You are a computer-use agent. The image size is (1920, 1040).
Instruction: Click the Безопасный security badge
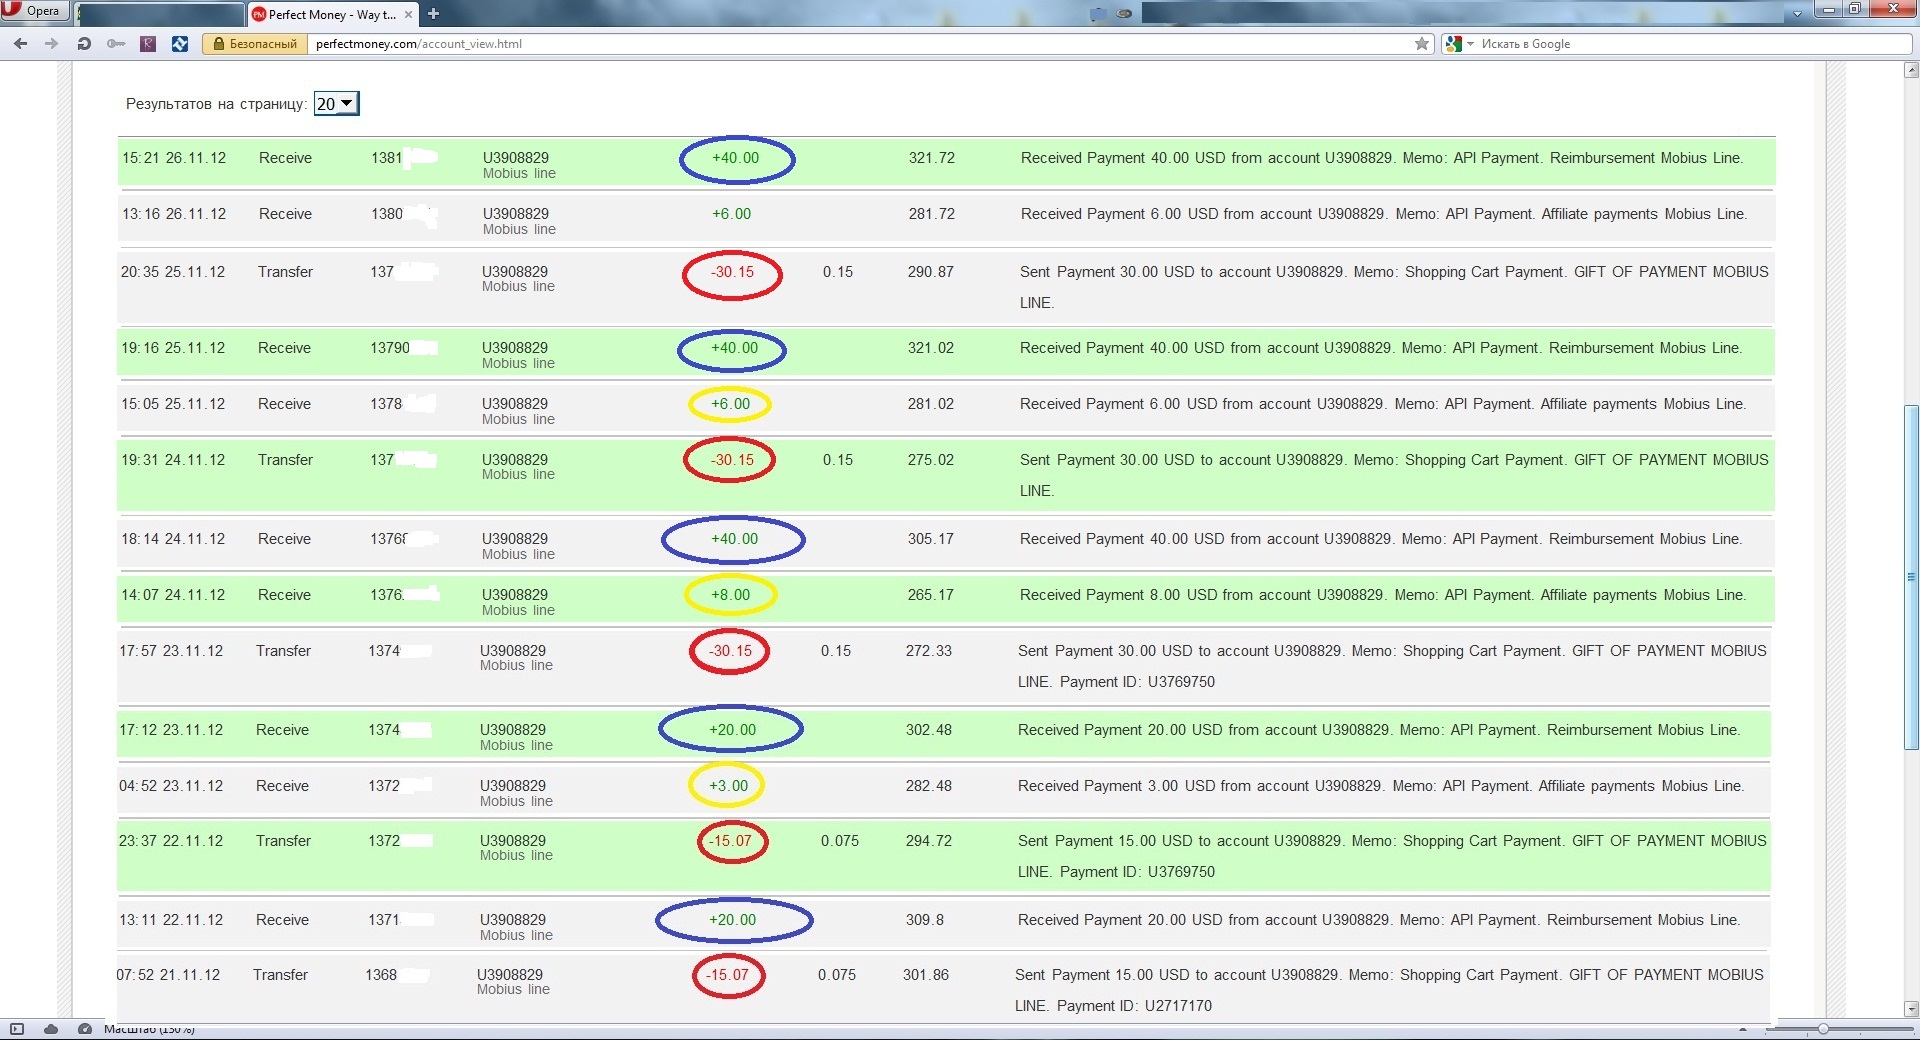point(254,43)
